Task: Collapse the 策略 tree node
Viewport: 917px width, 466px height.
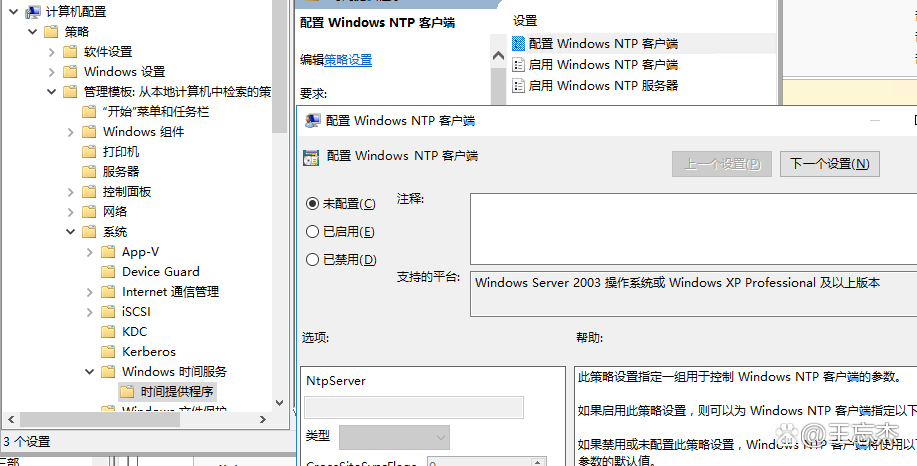Action: point(33,31)
